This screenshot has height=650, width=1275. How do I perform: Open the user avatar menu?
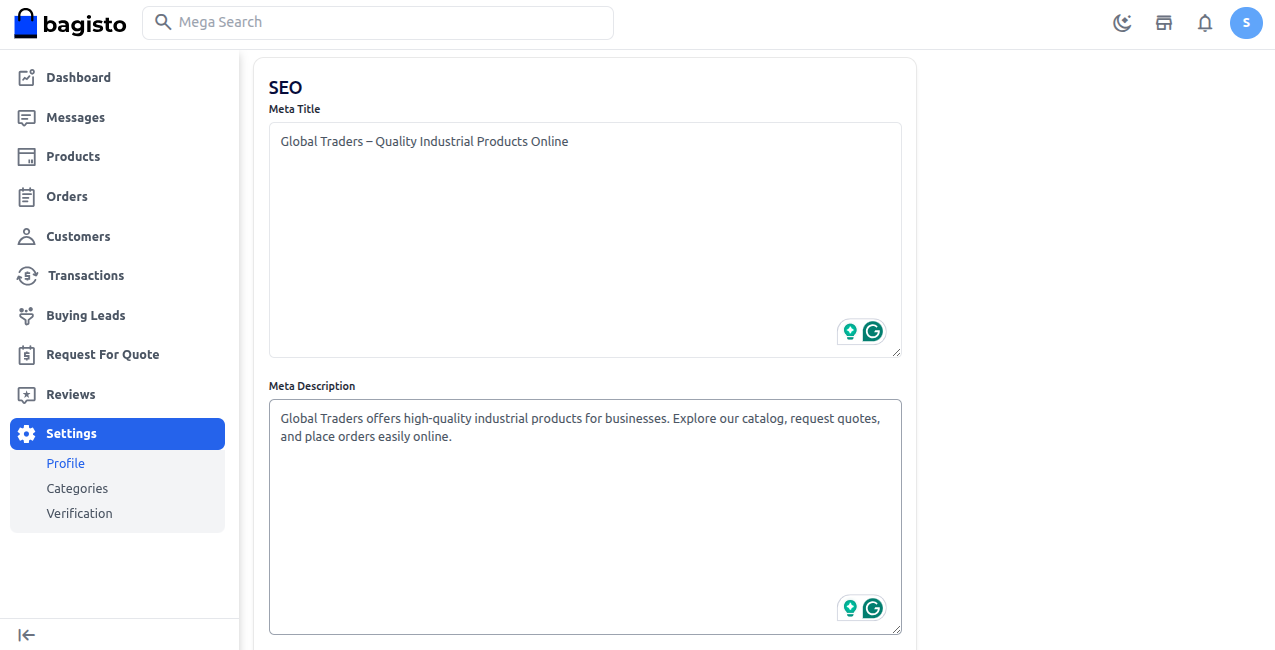(x=1246, y=23)
